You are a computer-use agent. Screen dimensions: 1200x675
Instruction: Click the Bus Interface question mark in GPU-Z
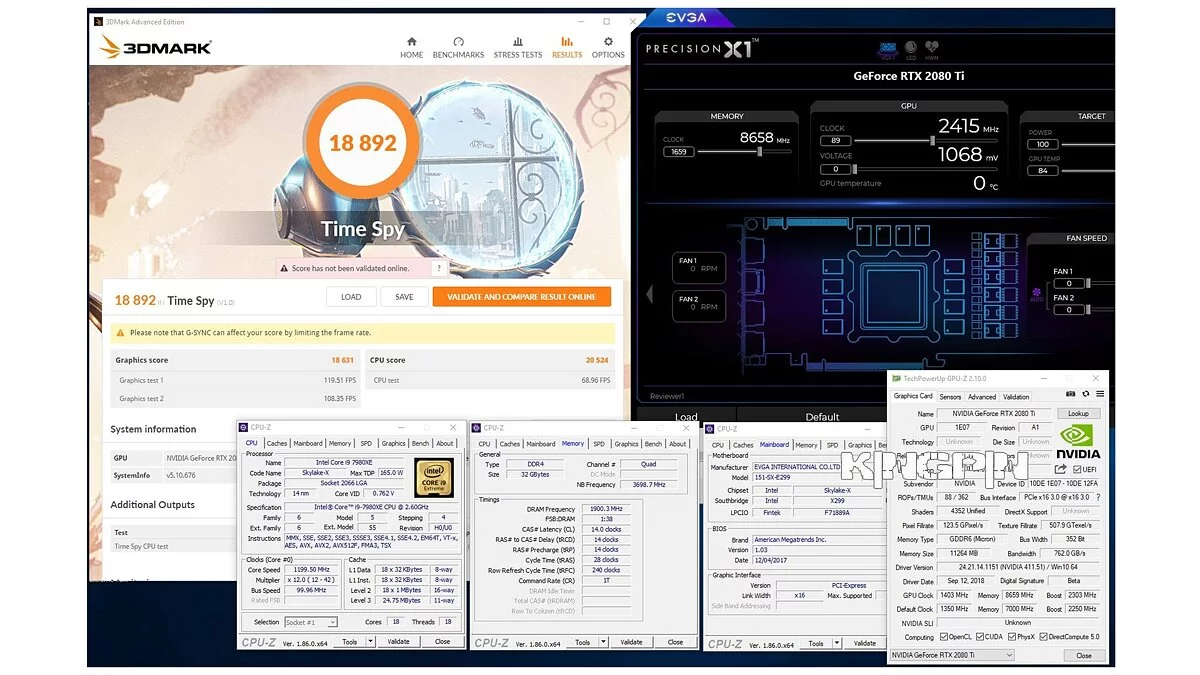(x=1096, y=497)
